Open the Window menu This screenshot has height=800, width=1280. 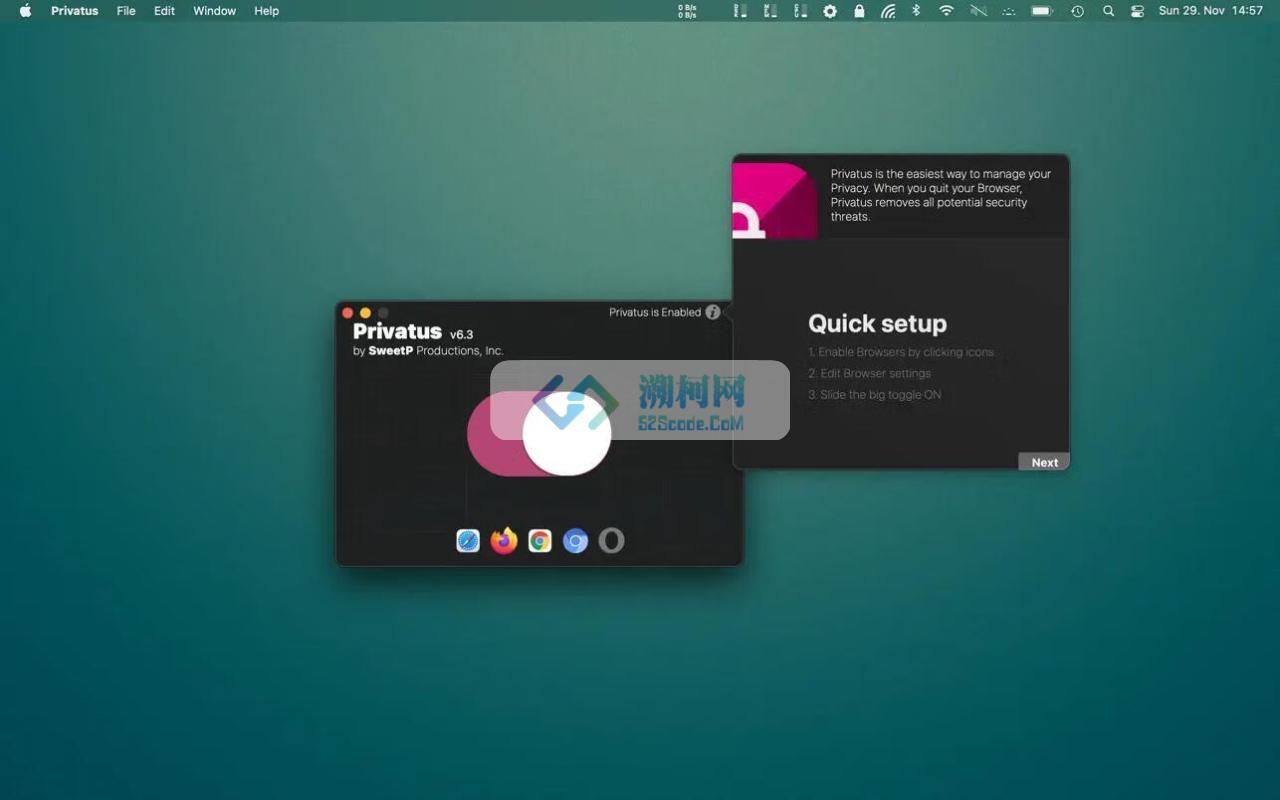(214, 11)
